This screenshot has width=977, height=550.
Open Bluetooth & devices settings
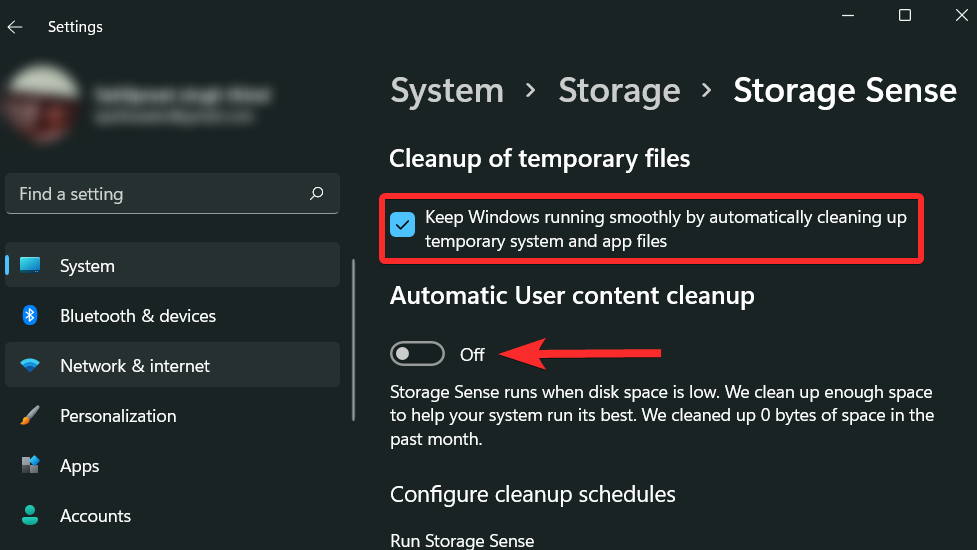coord(138,316)
